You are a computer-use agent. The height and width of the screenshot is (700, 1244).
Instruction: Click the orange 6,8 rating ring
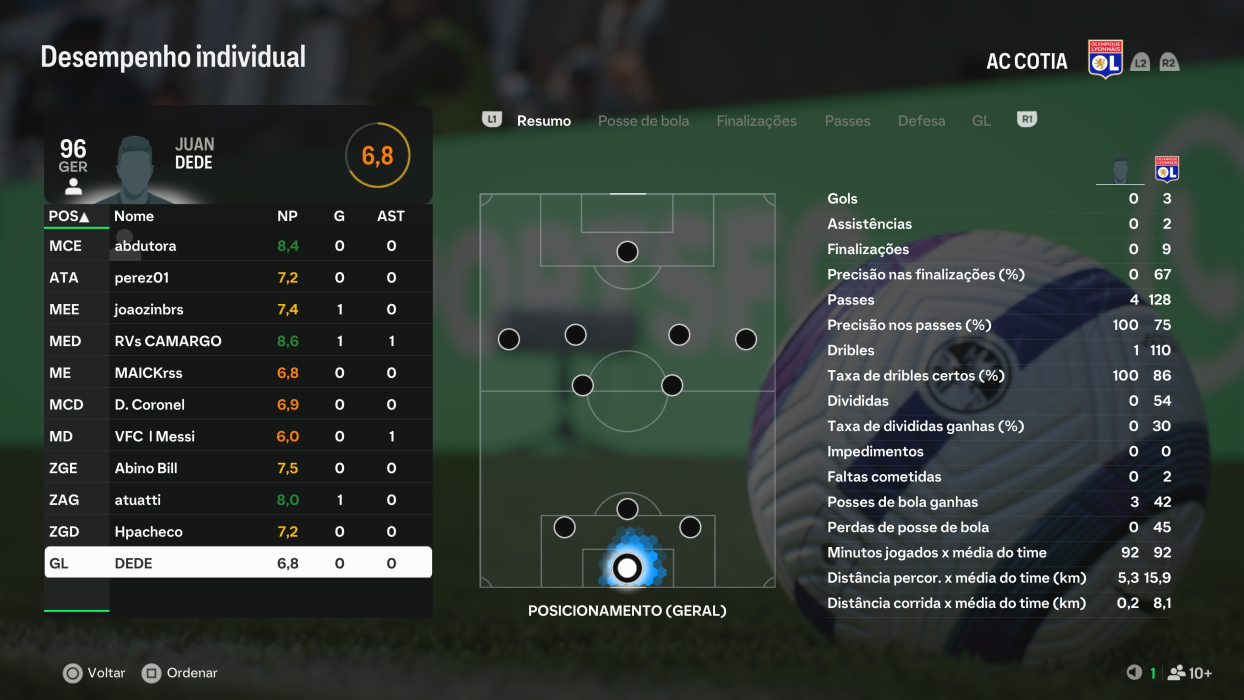click(x=378, y=155)
